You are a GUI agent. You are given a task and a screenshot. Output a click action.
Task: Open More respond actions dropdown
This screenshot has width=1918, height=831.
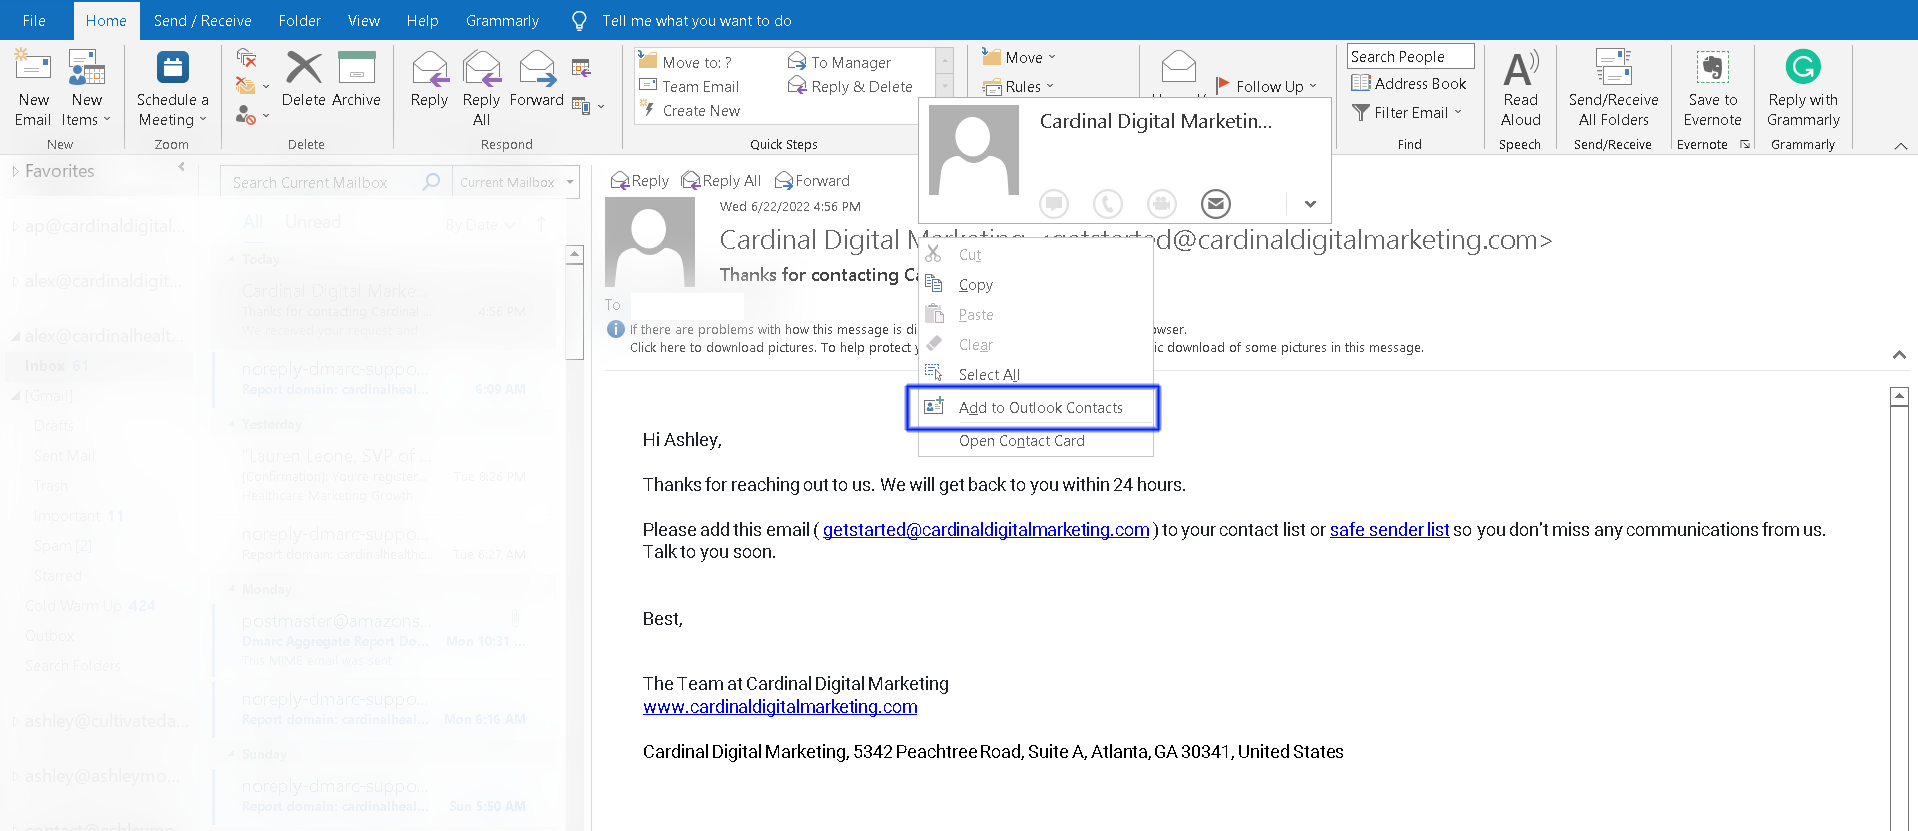[x=588, y=106]
